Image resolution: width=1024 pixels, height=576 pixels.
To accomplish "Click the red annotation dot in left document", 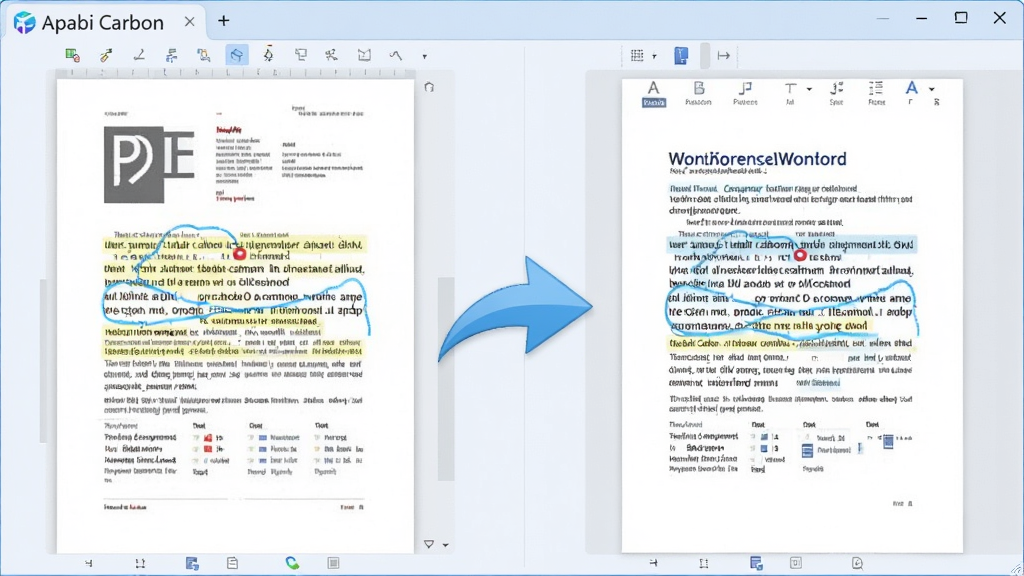I will 240,254.
